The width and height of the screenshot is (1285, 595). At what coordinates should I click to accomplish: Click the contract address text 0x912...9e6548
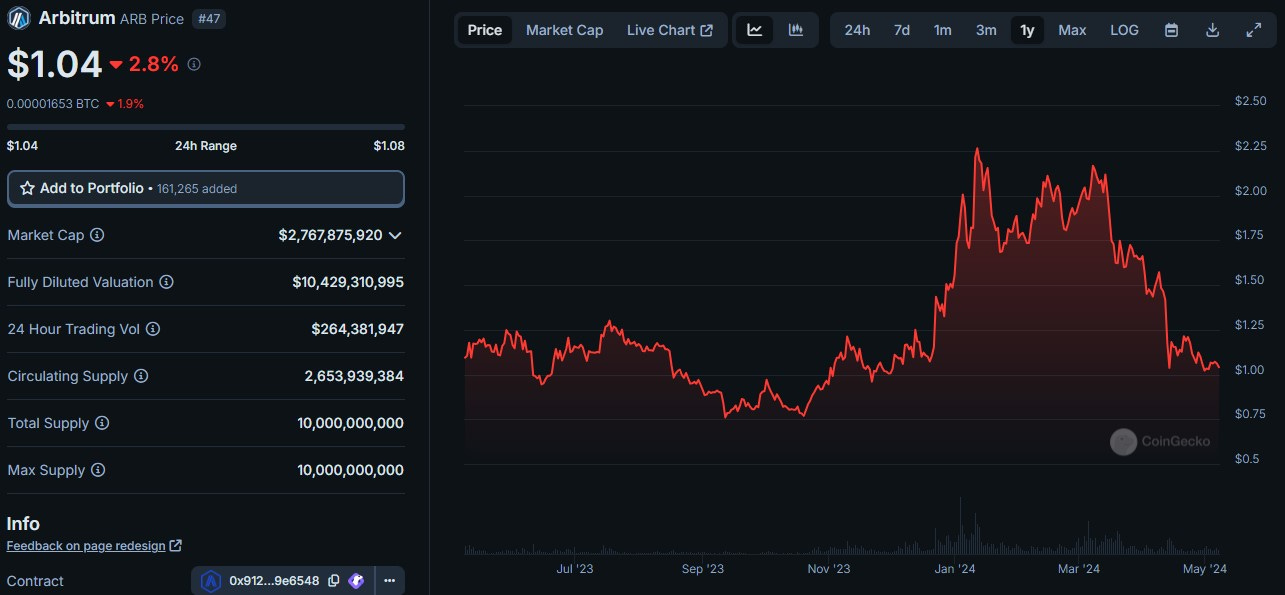(x=274, y=580)
